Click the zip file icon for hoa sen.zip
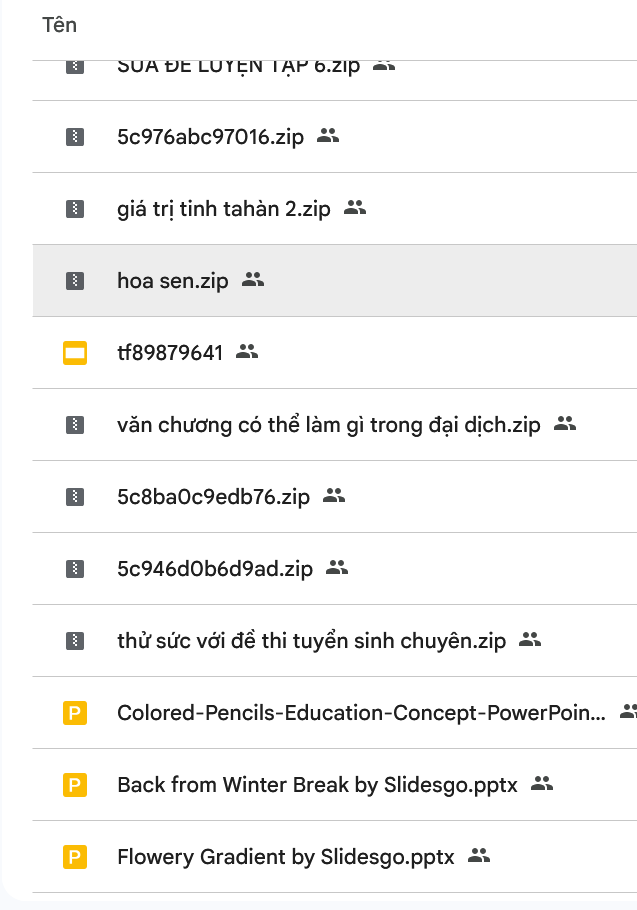Image resolution: width=637 pixels, height=910 pixels. [74, 281]
